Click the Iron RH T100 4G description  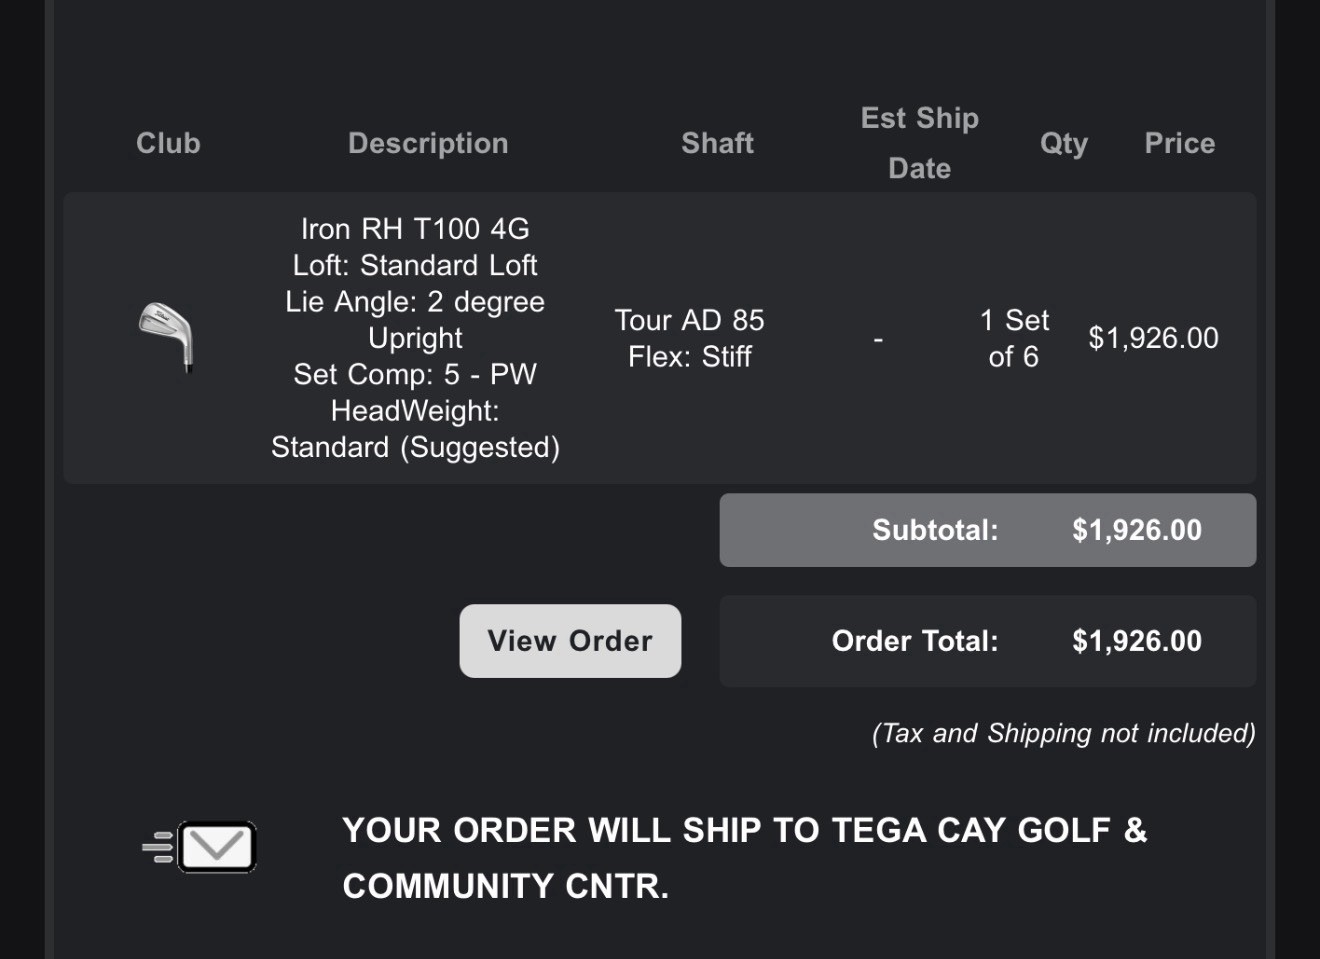415,229
